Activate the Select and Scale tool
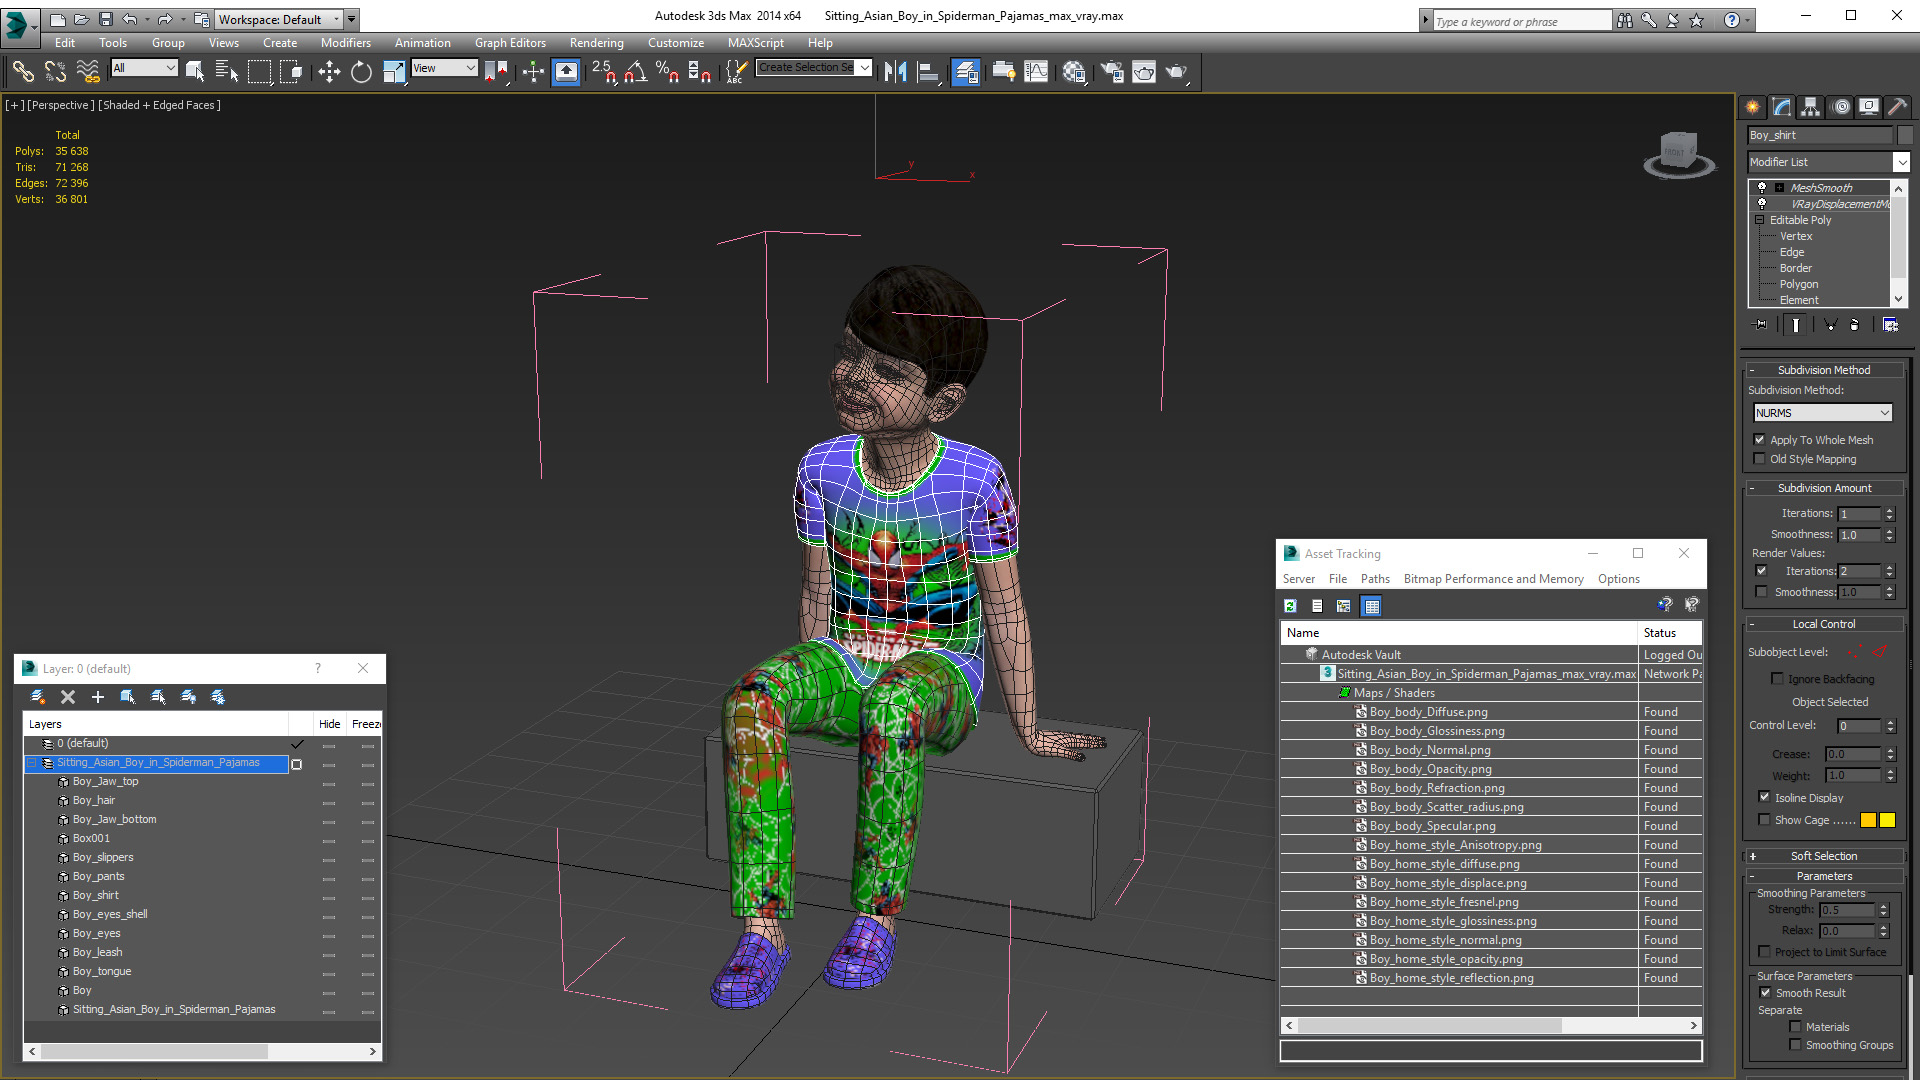 click(x=394, y=71)
